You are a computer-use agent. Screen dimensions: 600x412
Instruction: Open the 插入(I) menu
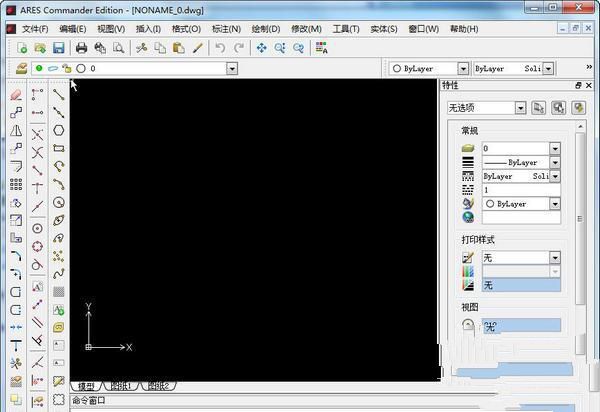point(148,29)
